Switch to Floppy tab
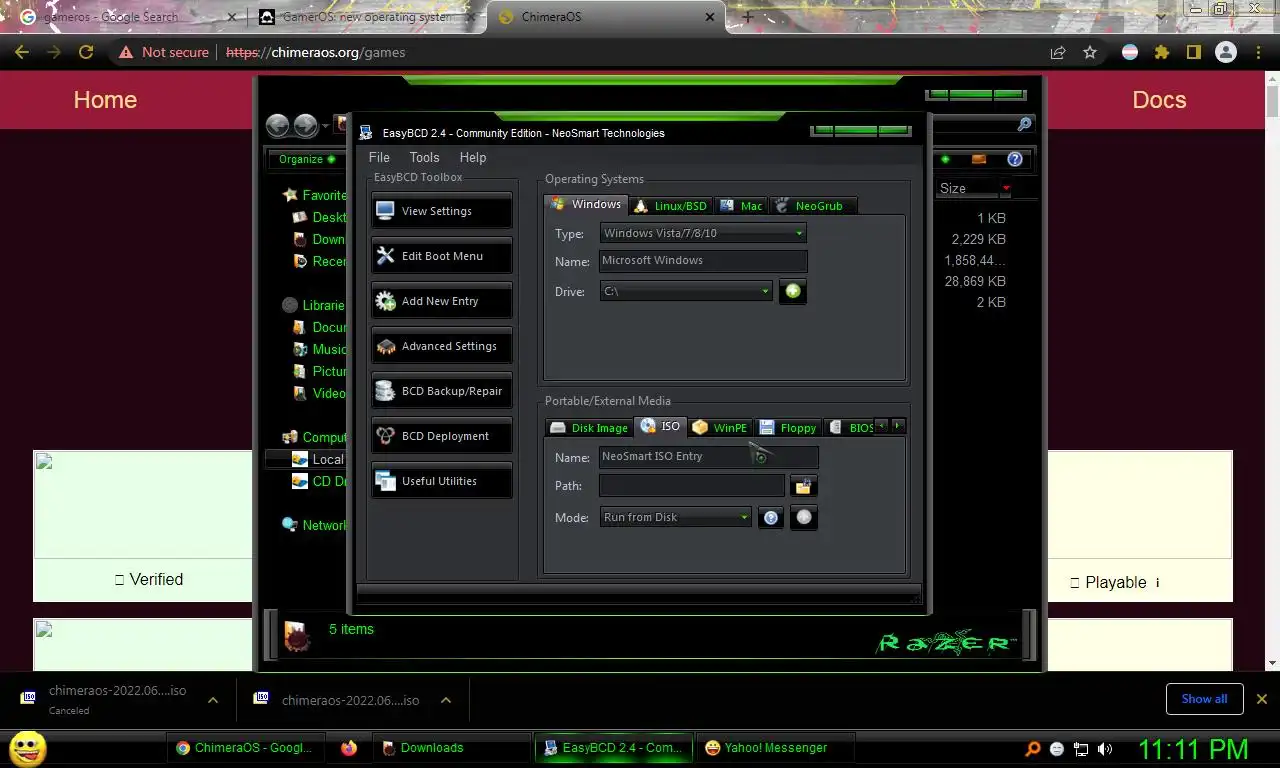Image resolution: width=1280 pixels, height=768 pixels. [x=788, y=428]
